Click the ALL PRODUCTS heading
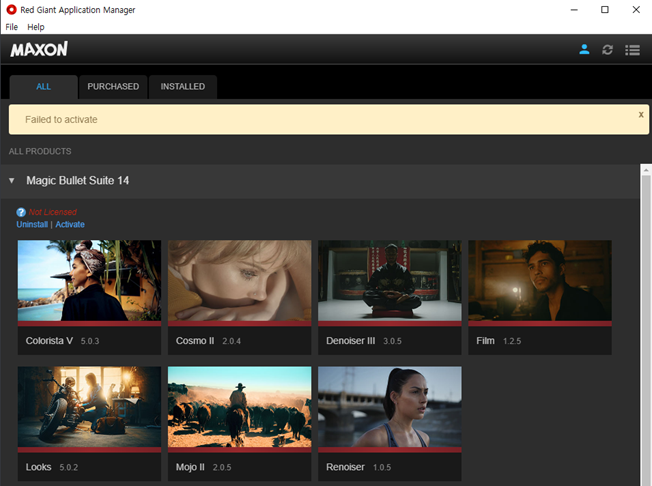This screenshot has width=652, height=486. 40,151
